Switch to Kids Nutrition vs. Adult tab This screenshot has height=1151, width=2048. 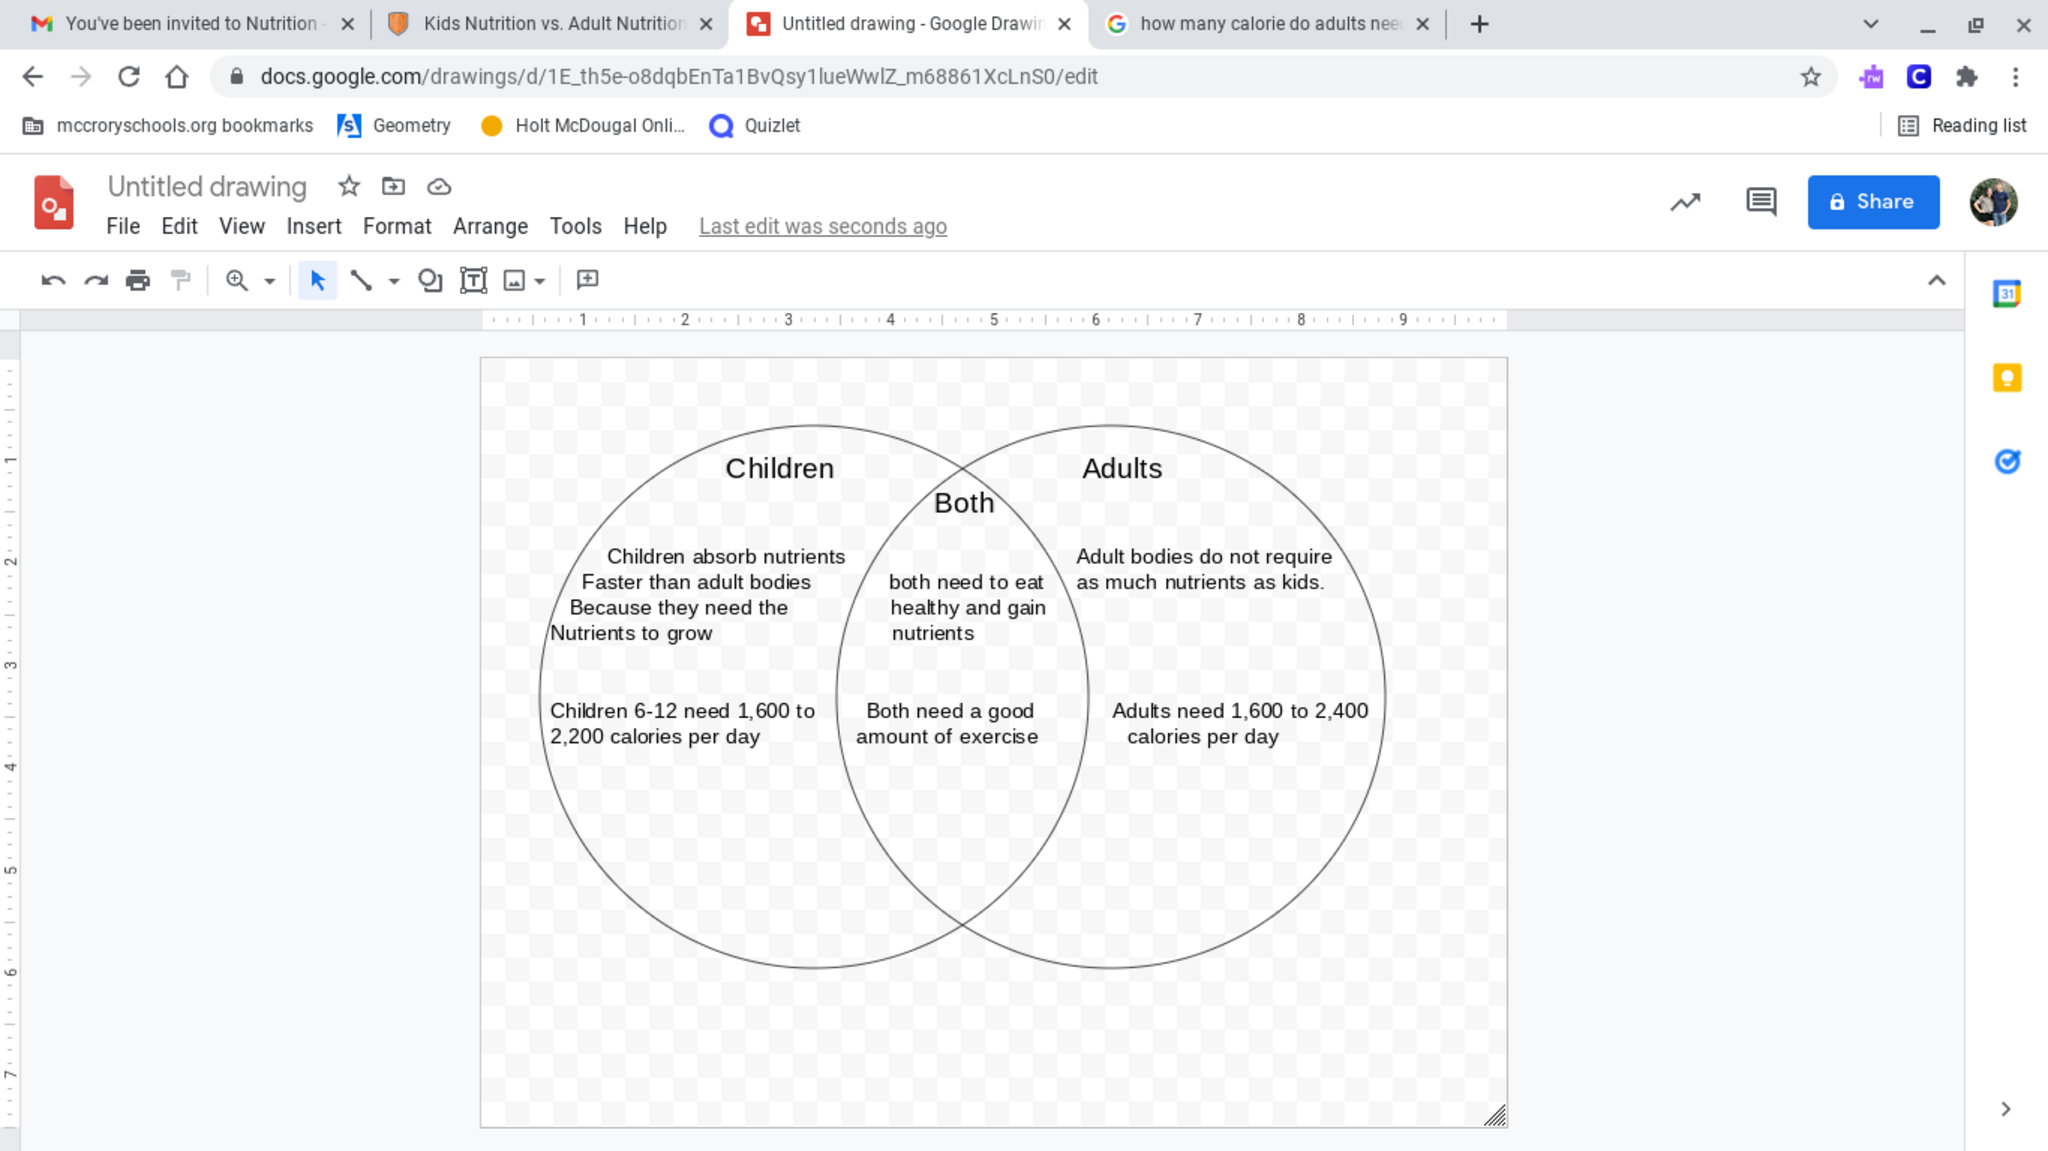pyautogui.click(x=552, y=24)
